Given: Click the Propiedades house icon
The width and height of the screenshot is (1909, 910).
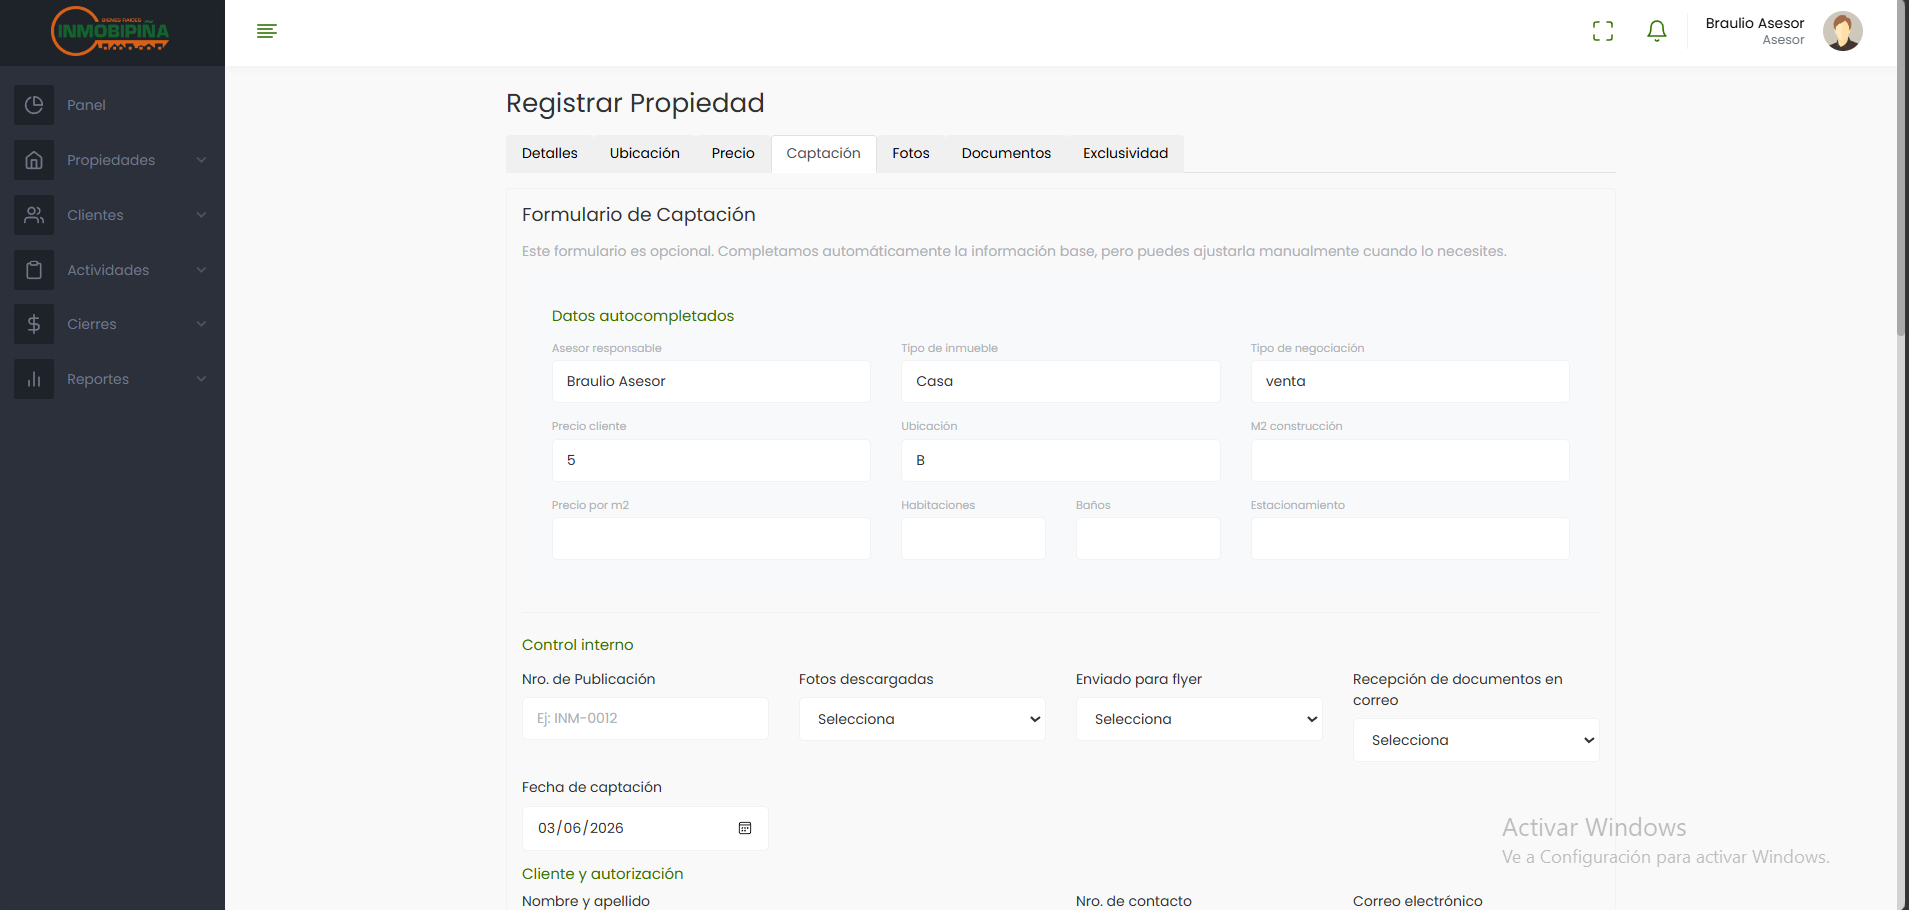Looking at the screenshot, I should (34, 160).
